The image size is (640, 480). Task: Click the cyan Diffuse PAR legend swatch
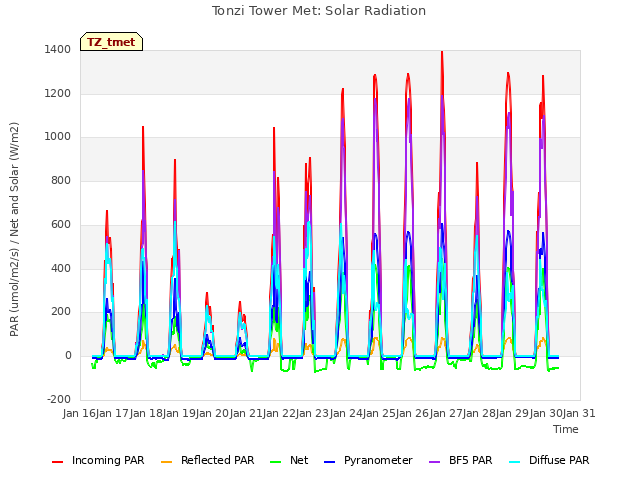pyautogui.click(x=515, y=462)
